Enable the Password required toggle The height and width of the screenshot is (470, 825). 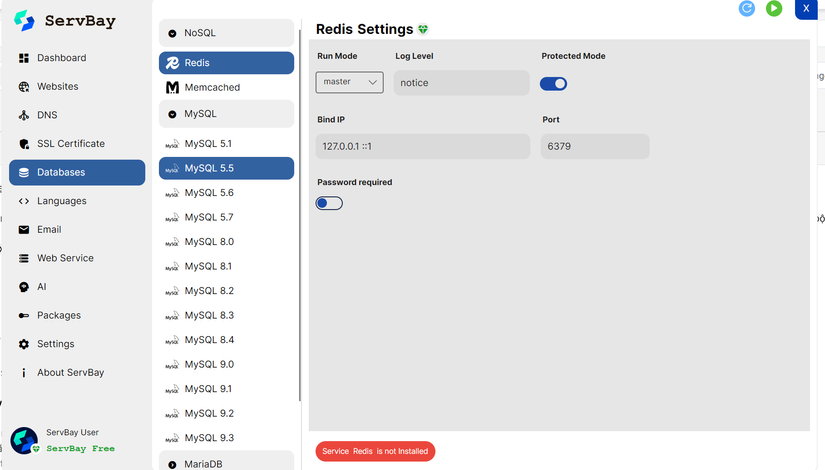[x=329, y=203]
